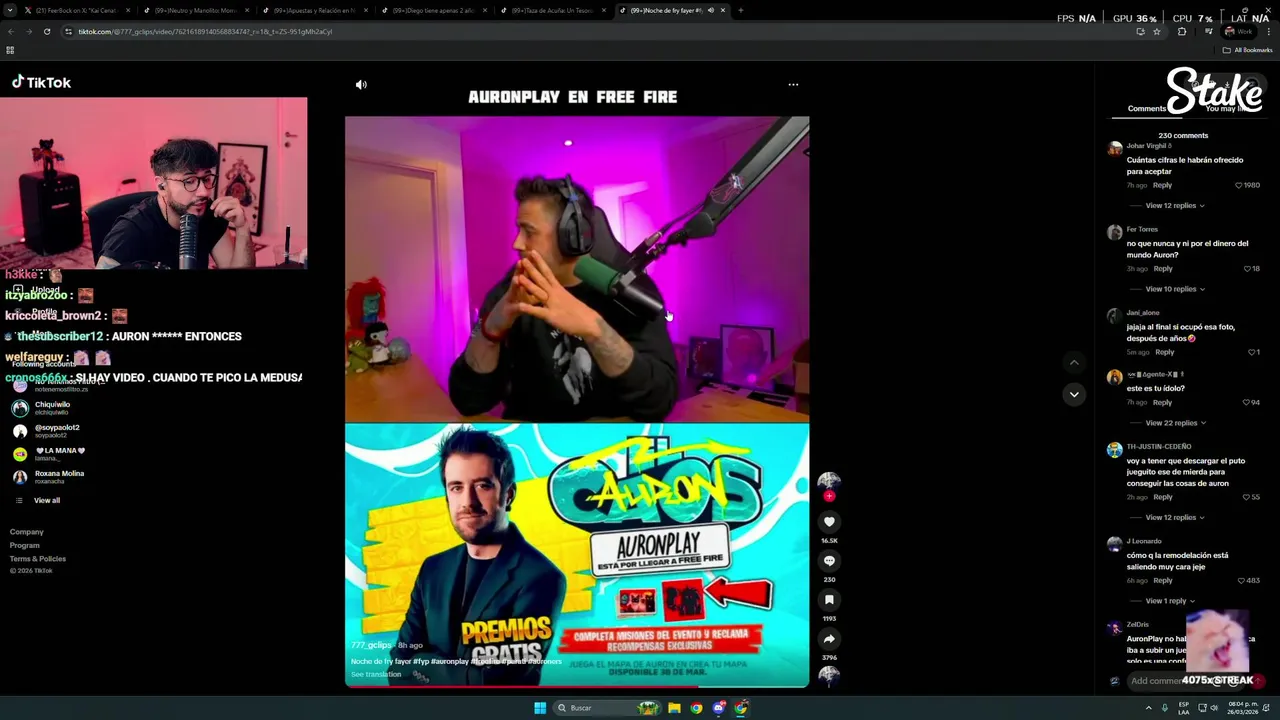Reply to Johar Virghil's comment
Screen dimensions: 1280x720
click(x=1162, y=185)
